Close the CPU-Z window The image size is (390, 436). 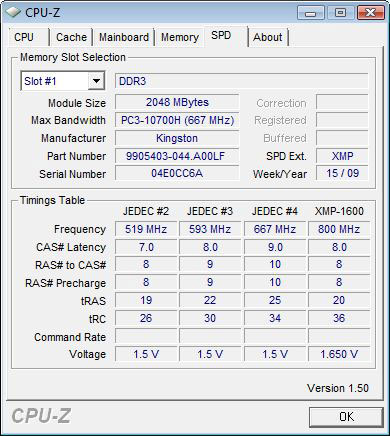pyautogui.click(x=370, y=13)
